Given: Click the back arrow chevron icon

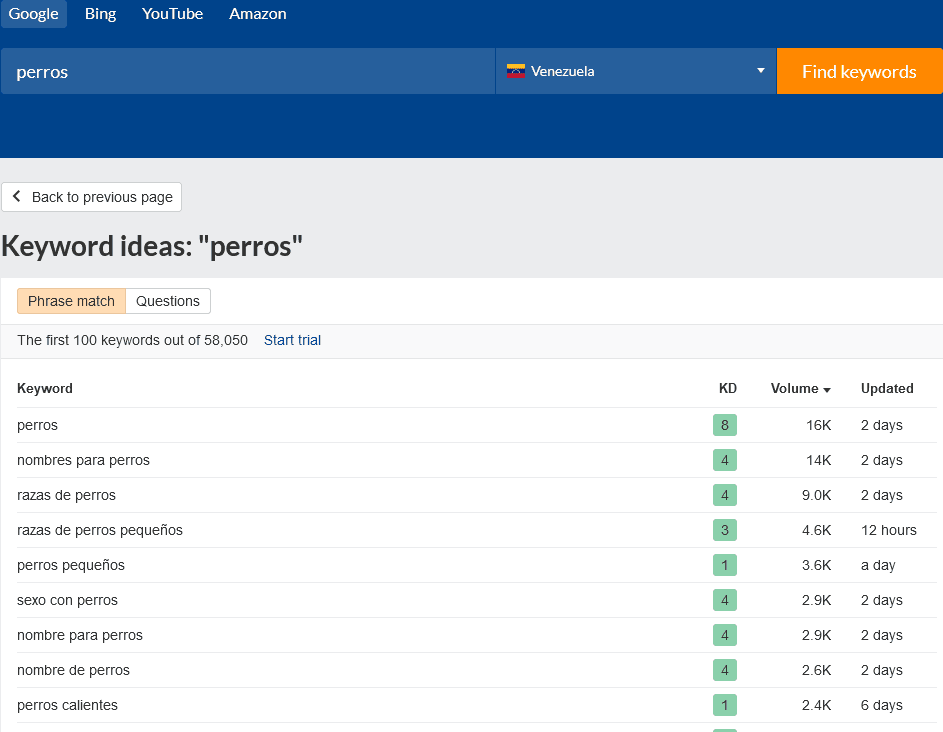Looking at the screenshot, I should point(17,197).
